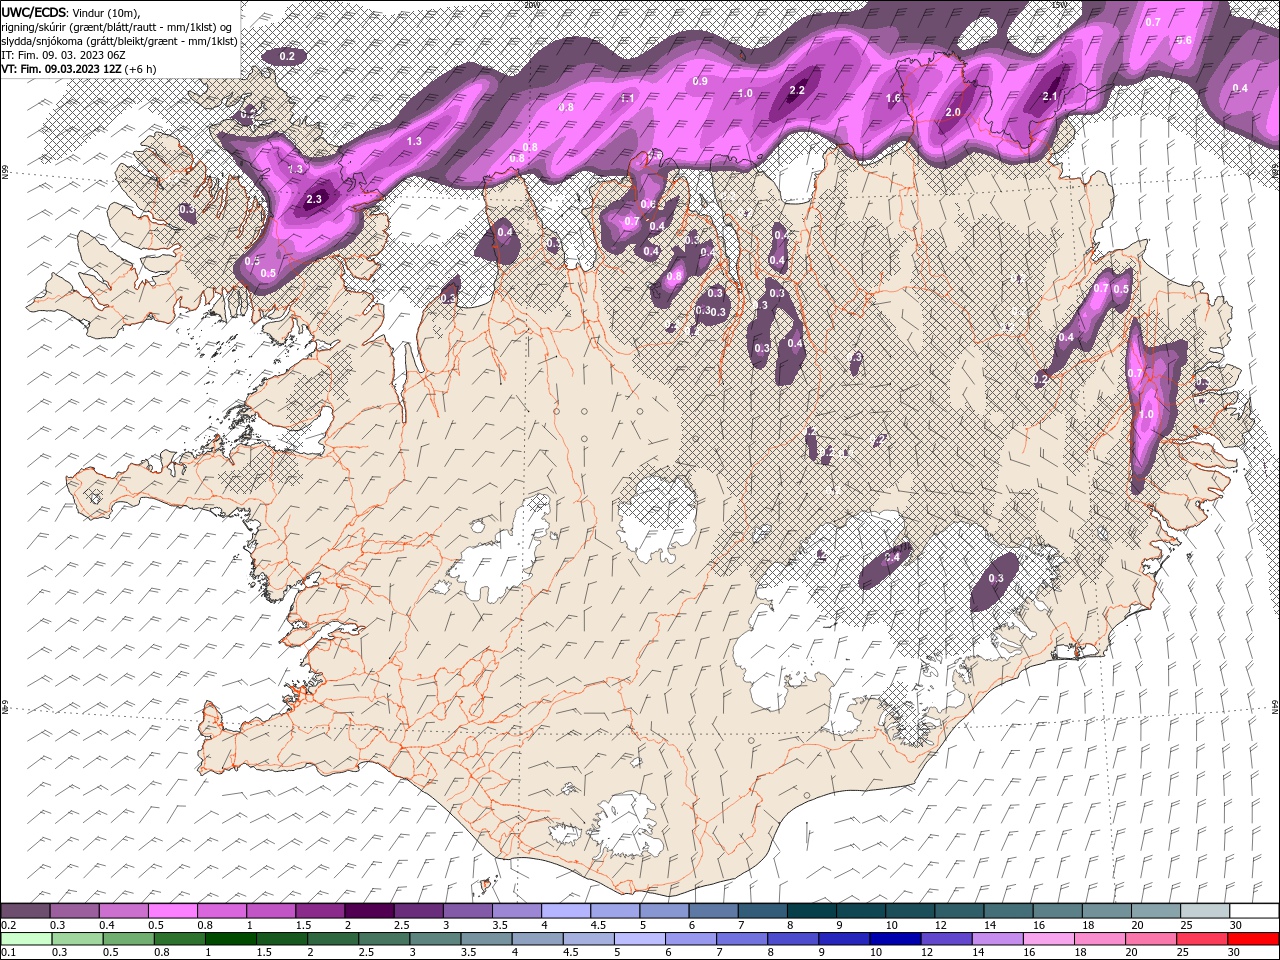Viewport: 1280px width, 960px height.
Task: Click the "VT: Fim. 09.03.2023 12Z (+6 h)" line
Action: [x=78, y=68]
